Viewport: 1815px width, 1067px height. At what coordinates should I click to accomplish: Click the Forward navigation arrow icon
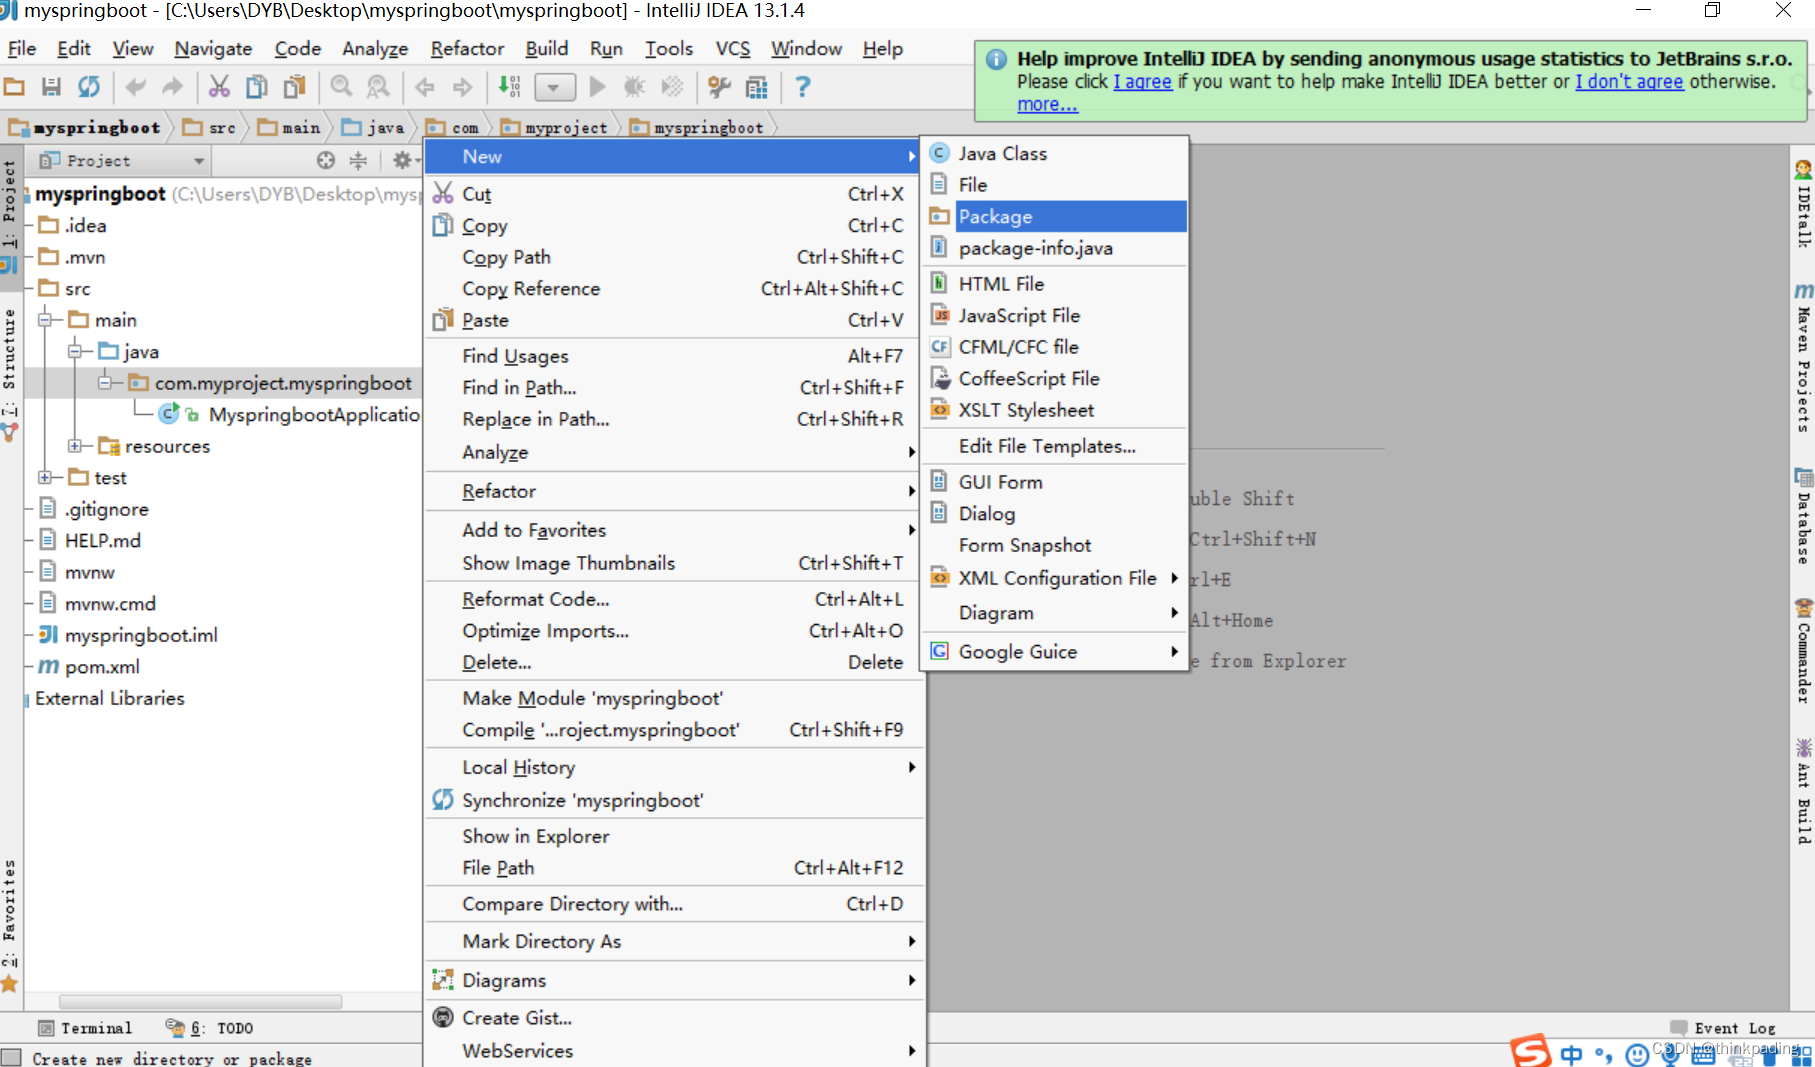pos(462,87)
